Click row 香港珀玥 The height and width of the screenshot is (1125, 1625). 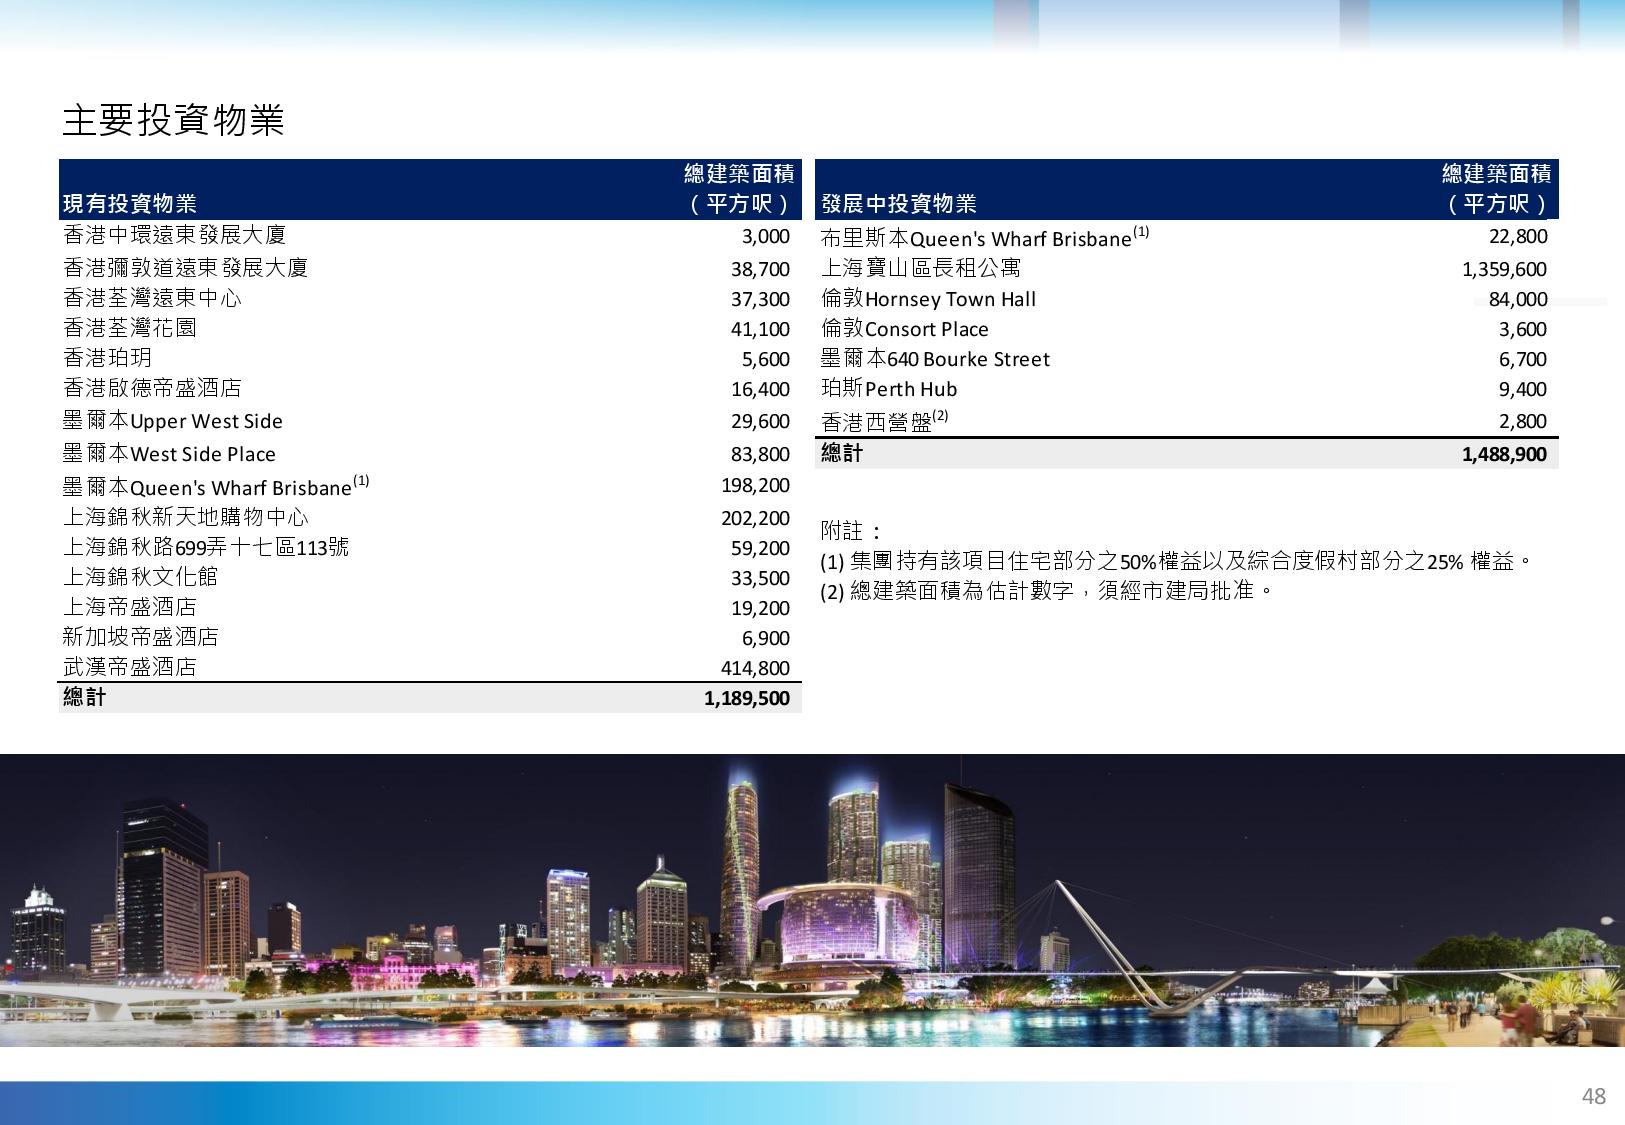coord(430,358)
